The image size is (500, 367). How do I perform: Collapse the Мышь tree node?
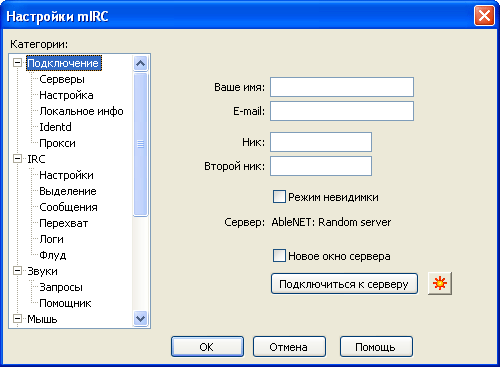(18, 319)
